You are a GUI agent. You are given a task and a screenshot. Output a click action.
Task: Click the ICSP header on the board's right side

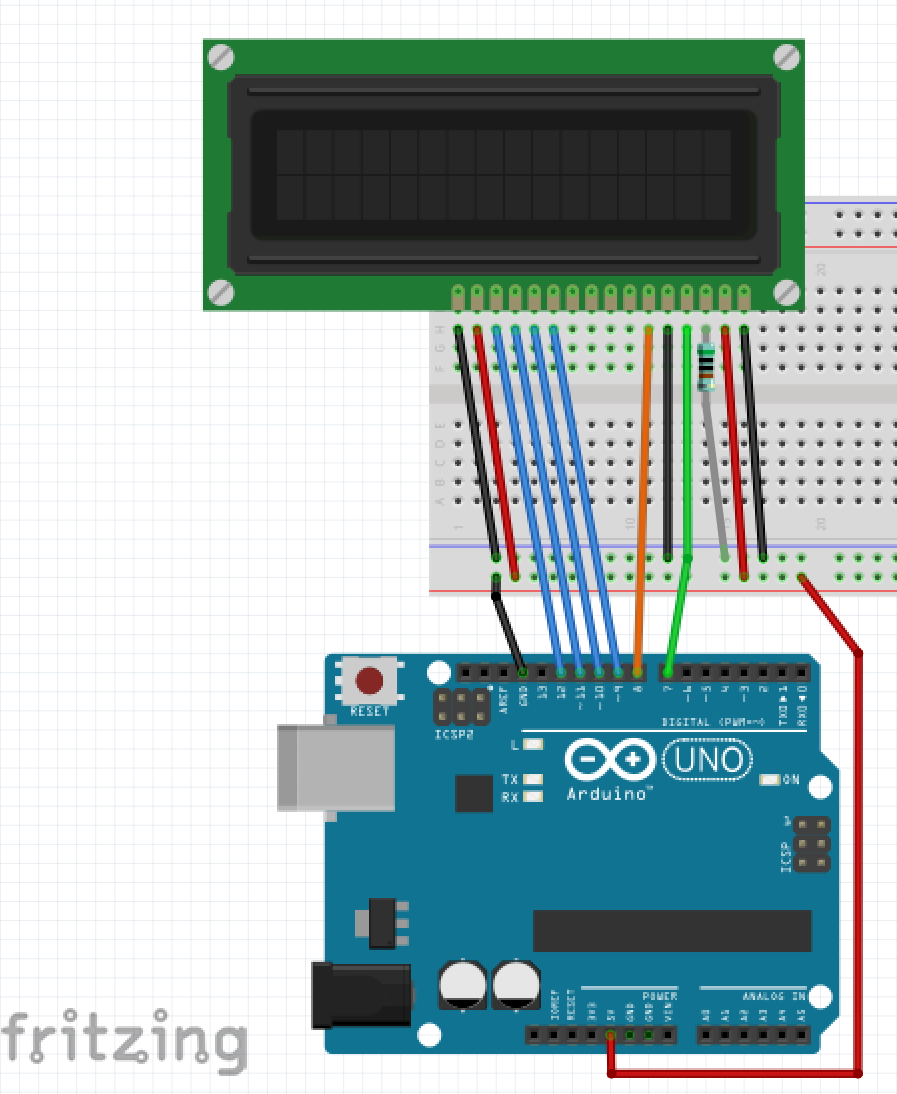(x=810, y=845)
